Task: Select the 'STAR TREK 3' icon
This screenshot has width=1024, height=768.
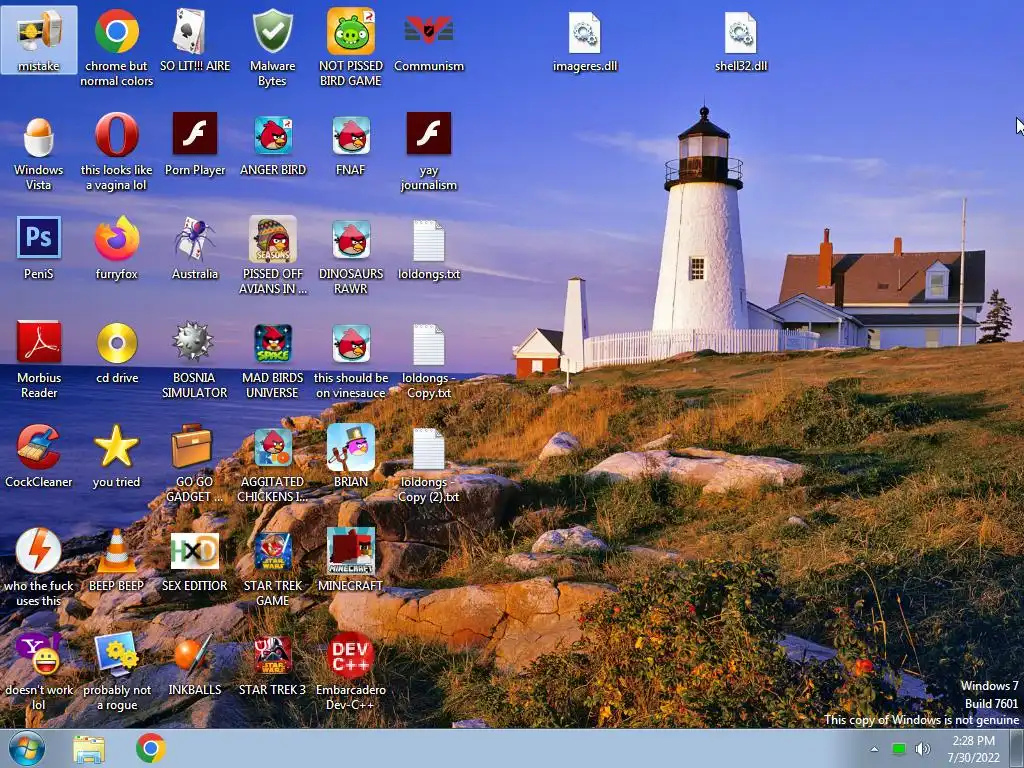Action: (272, 664)
